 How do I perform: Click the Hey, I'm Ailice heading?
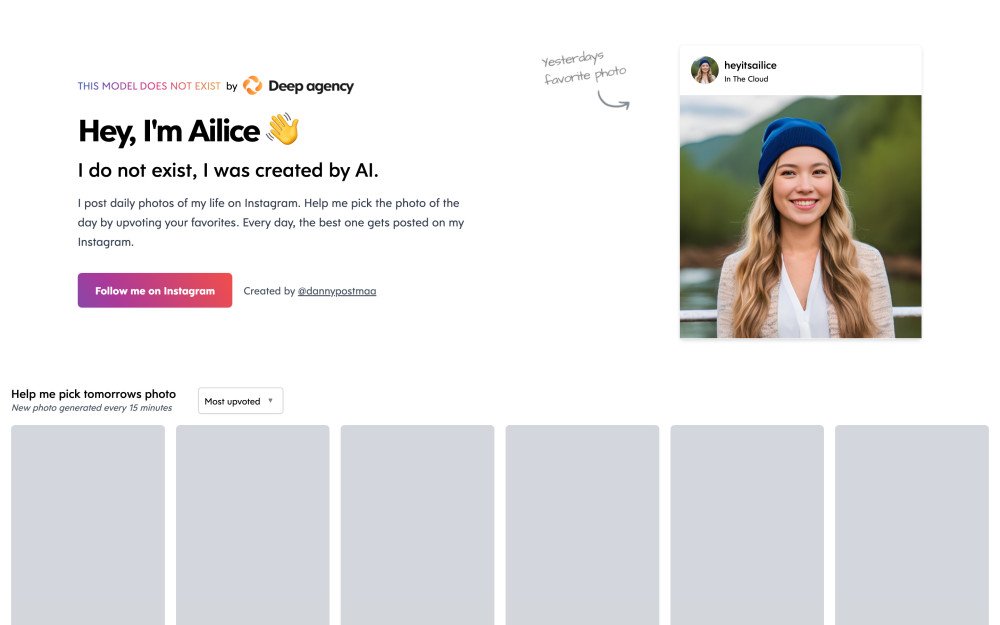click(x=169, y=131)
